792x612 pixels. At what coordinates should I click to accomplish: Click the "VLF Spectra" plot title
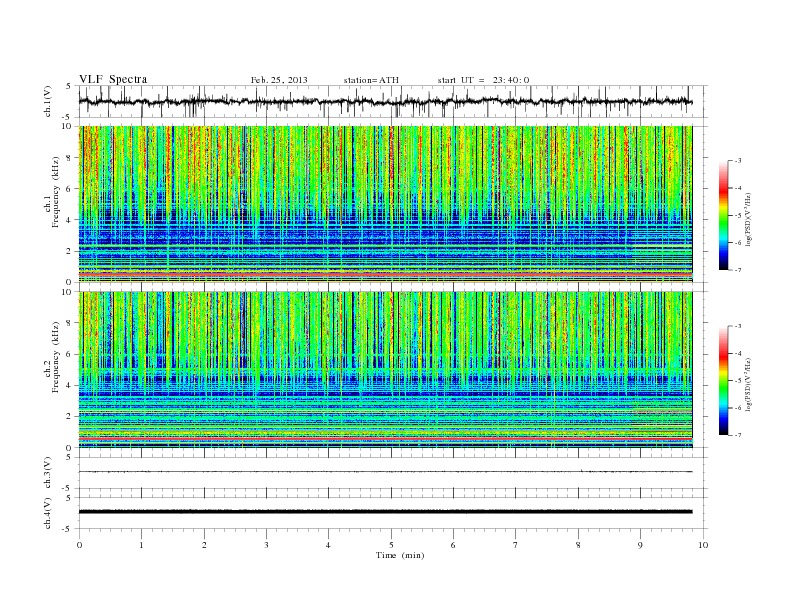click(113, 79)
